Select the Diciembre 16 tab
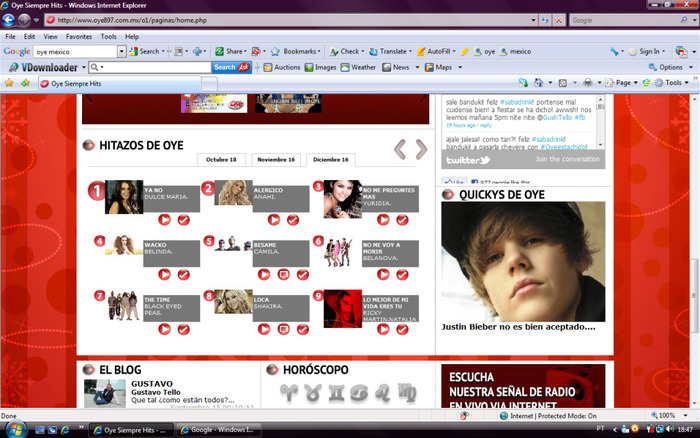Screen dimensions: 700x438 [331, 160]
